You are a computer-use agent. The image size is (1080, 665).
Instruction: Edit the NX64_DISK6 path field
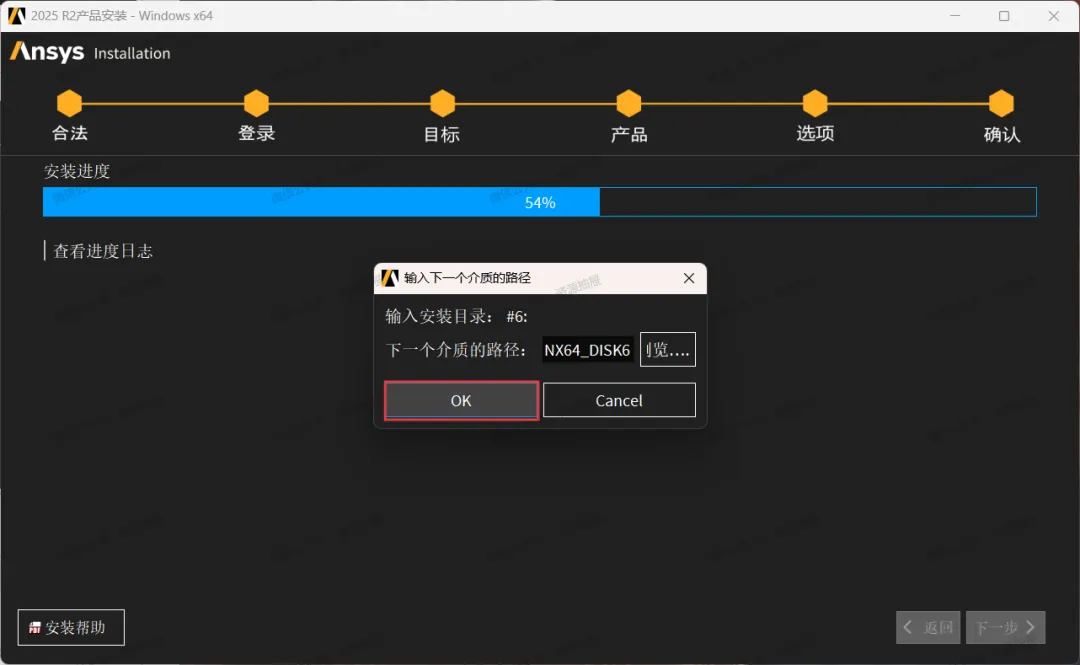tap(588, 350)
